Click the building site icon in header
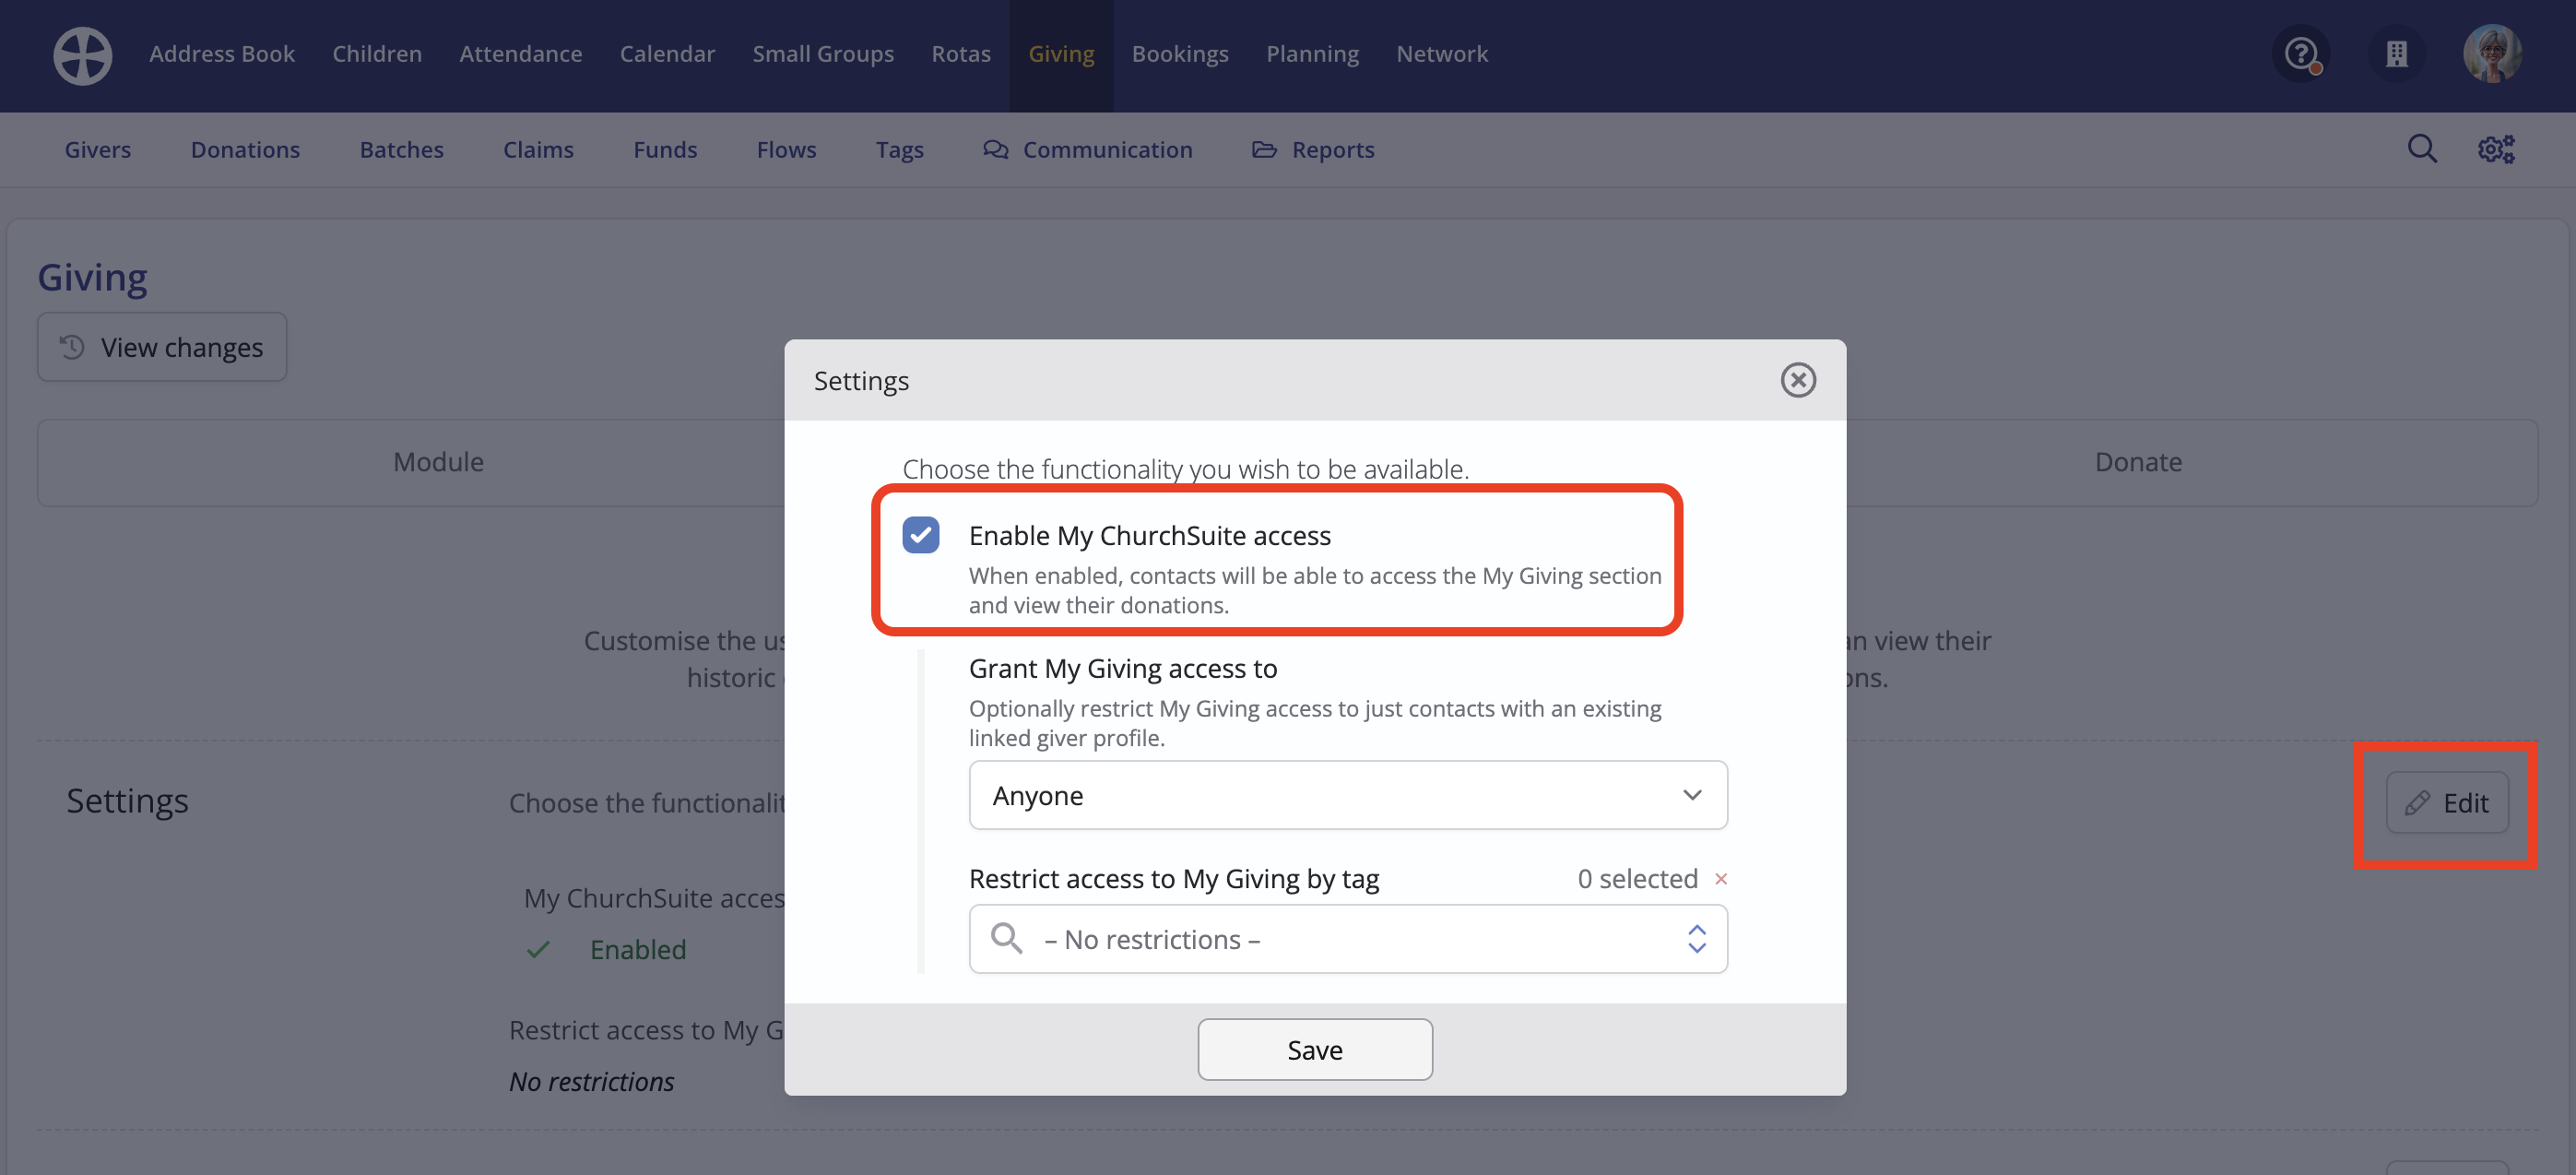 (x=2396, y=54)
